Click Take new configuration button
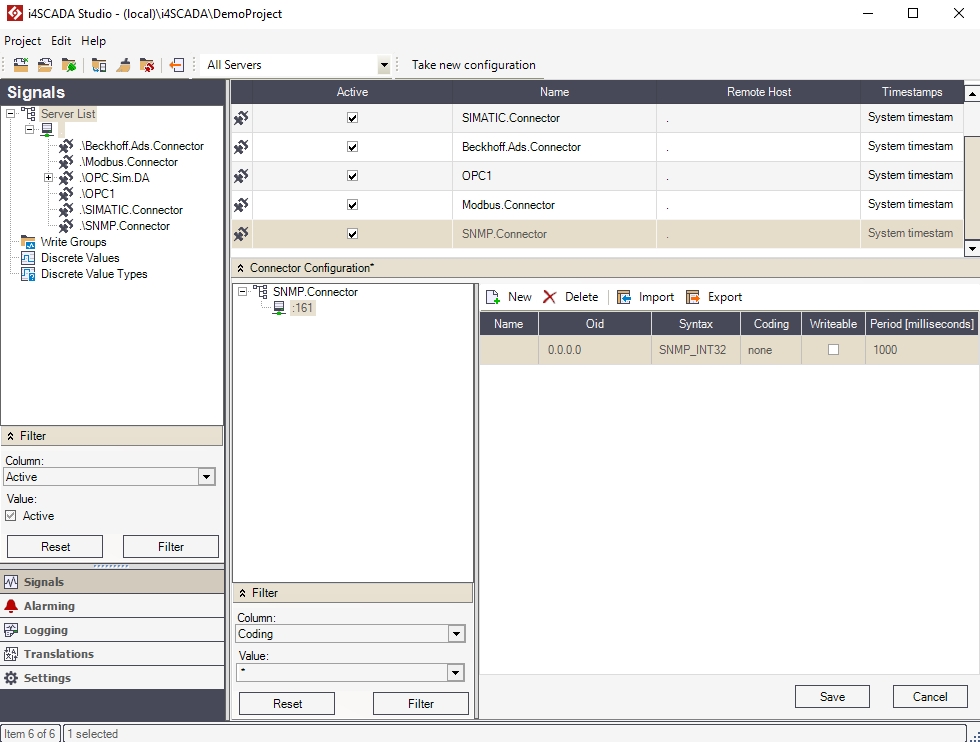The image size is (980, 742). [473, 65]
